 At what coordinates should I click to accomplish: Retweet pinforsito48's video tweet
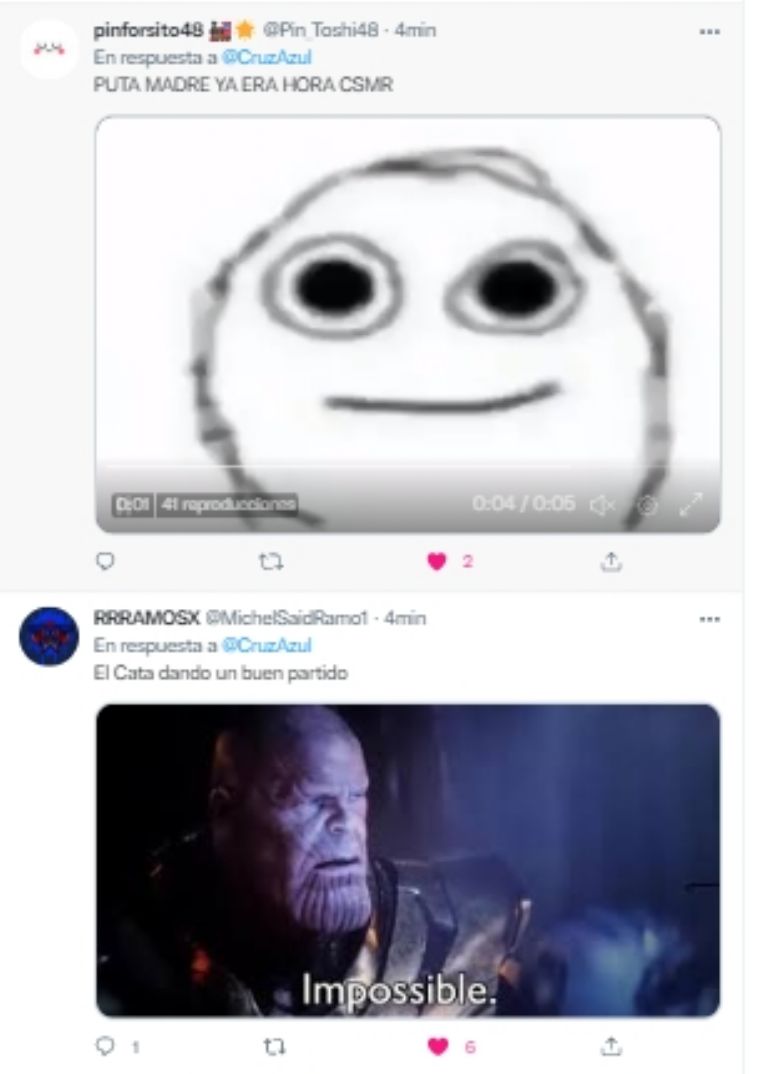coord(271,562)
